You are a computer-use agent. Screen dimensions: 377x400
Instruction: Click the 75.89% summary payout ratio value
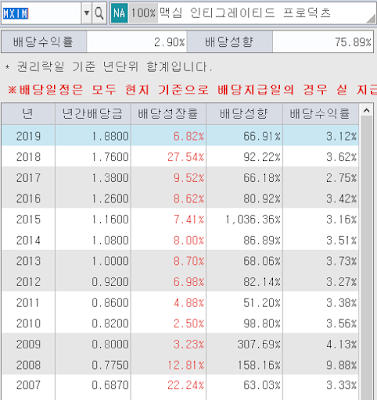(x=322, y=42)
